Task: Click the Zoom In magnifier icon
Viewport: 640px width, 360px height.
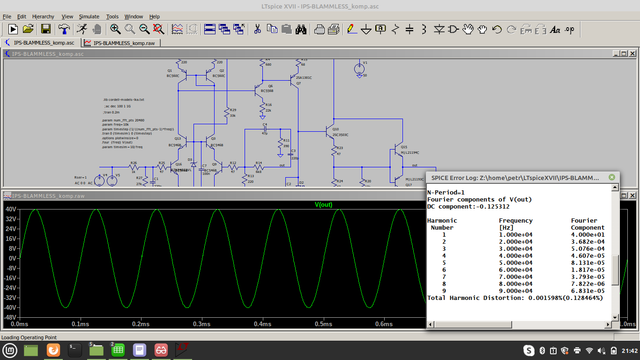Action: pos(115,29)
